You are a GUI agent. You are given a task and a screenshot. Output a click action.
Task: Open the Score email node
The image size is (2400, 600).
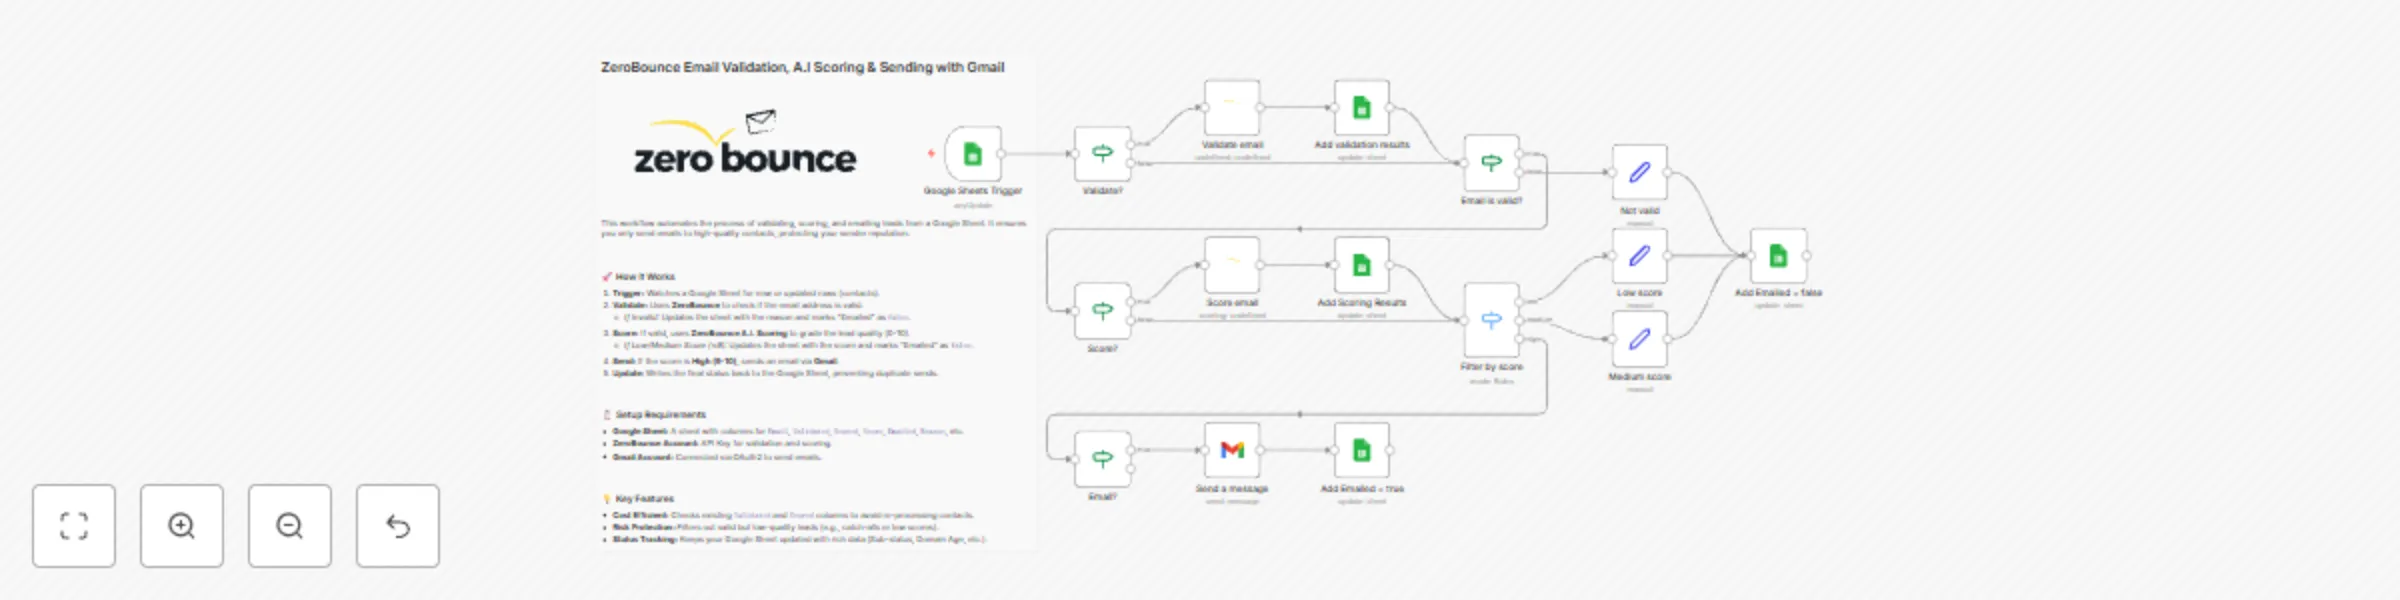click(1232, 265)
